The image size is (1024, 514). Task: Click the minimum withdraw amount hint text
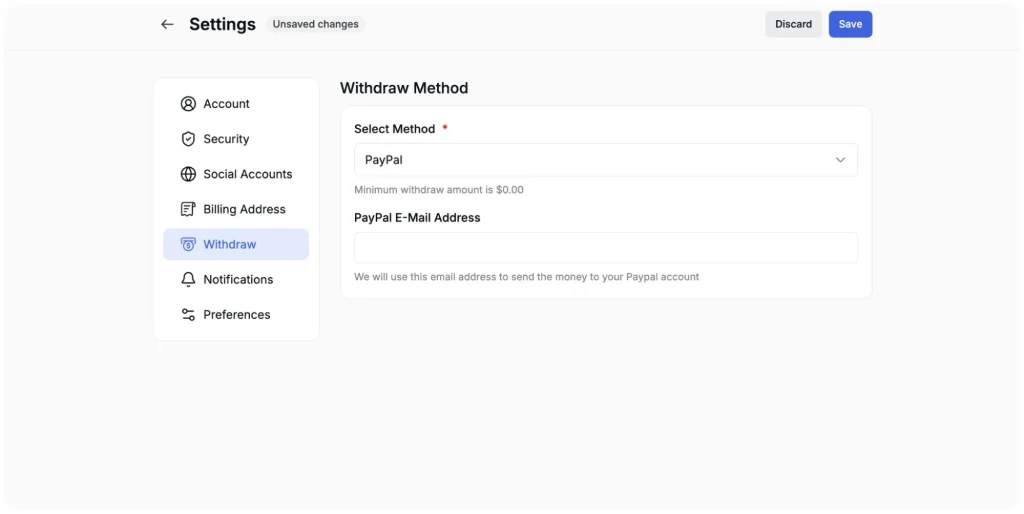[439, 190]
